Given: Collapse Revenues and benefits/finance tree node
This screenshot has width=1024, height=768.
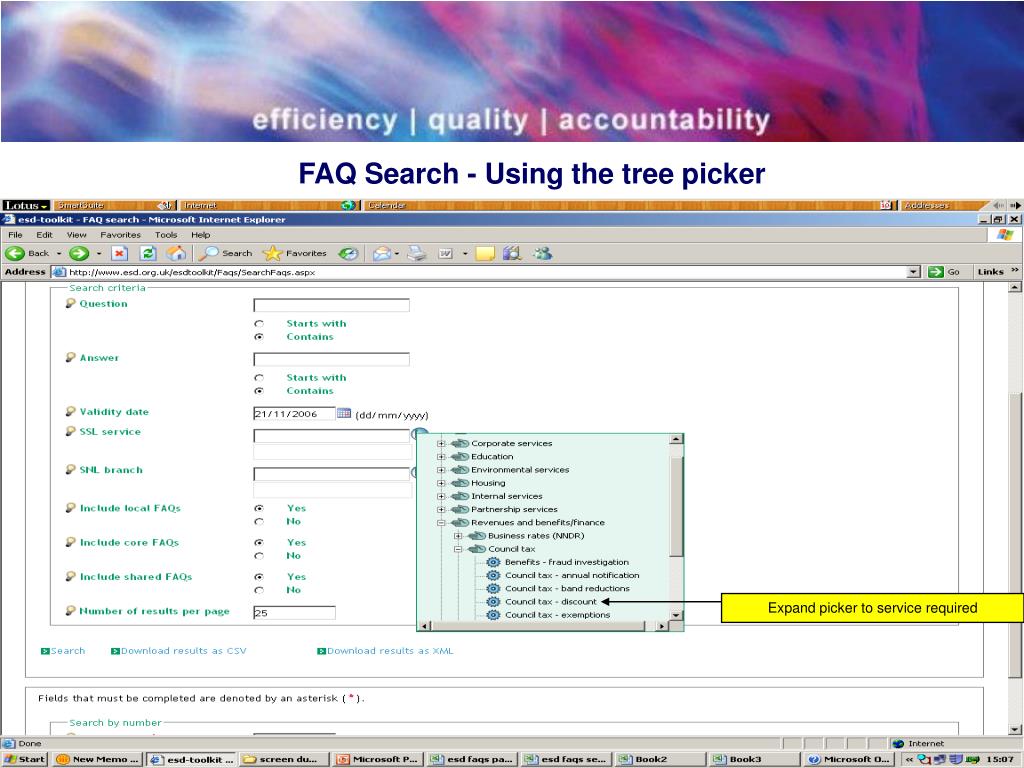Looking at the screenshot, I should click(x=441, y=522).
